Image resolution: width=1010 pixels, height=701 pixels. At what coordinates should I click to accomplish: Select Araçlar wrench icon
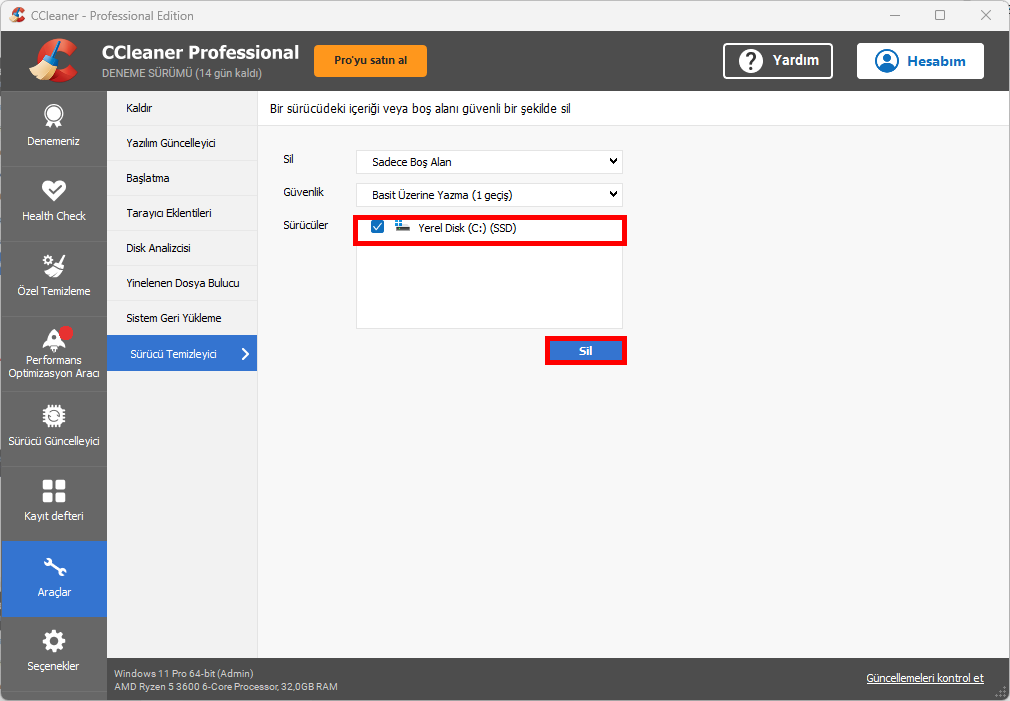tap(53, 568)
